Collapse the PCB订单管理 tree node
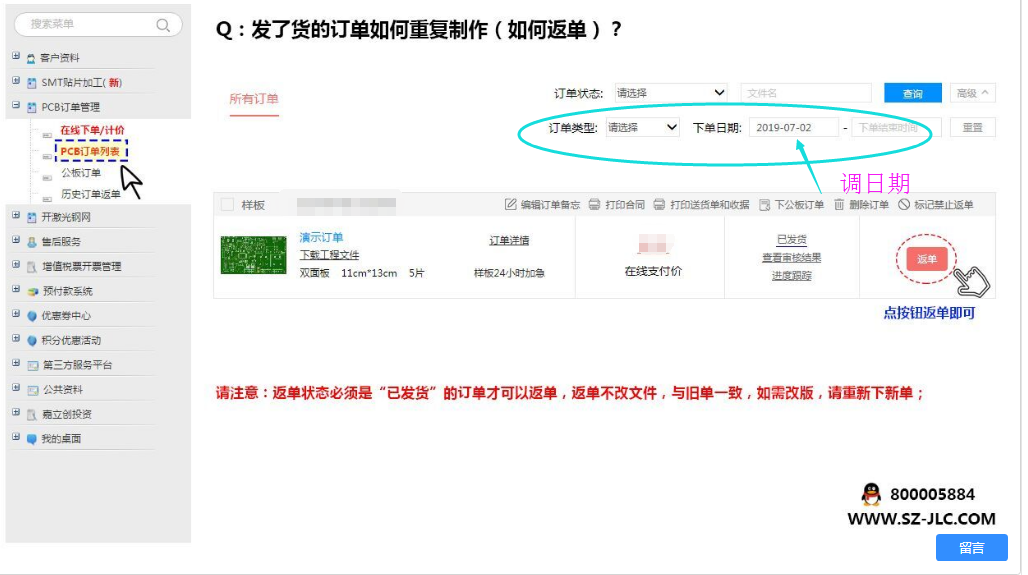 pos(16,106)
